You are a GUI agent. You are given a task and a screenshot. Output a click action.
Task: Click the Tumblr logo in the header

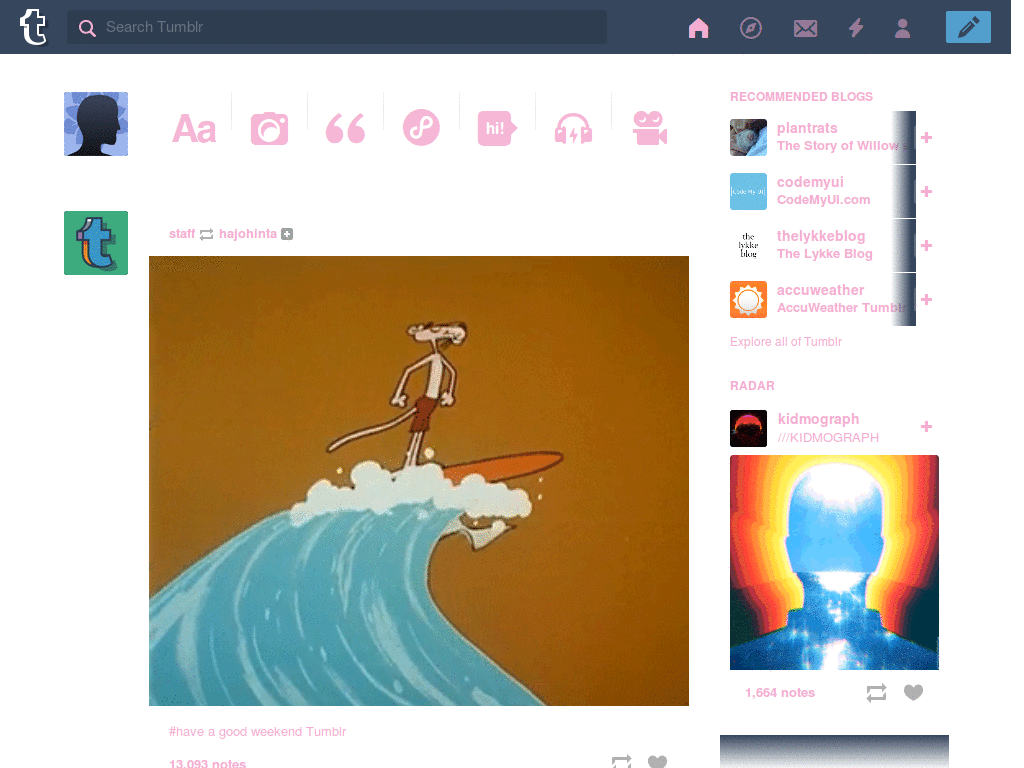[33, 27]
